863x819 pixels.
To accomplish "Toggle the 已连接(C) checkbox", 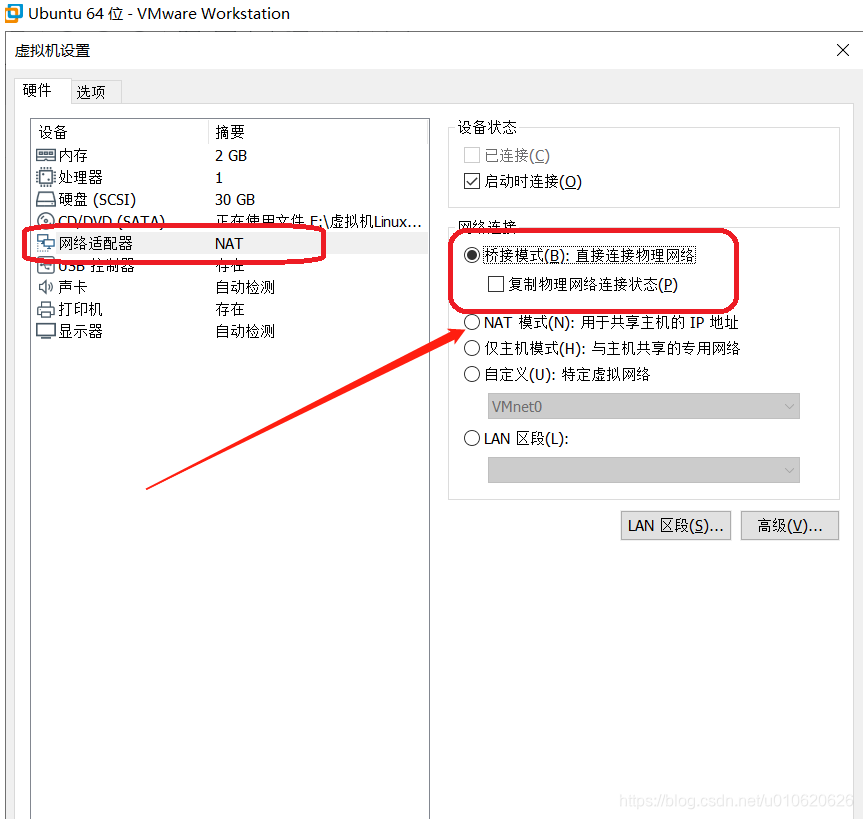I will pos(472,155).
